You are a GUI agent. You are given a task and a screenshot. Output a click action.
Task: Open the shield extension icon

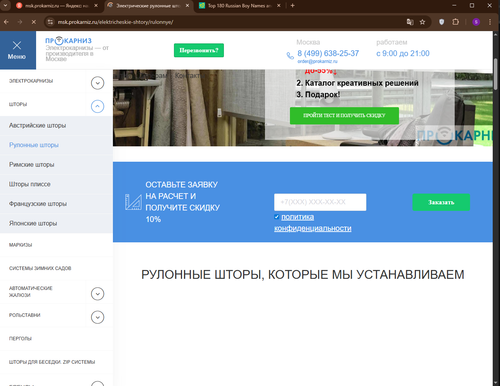pos(442,22)
